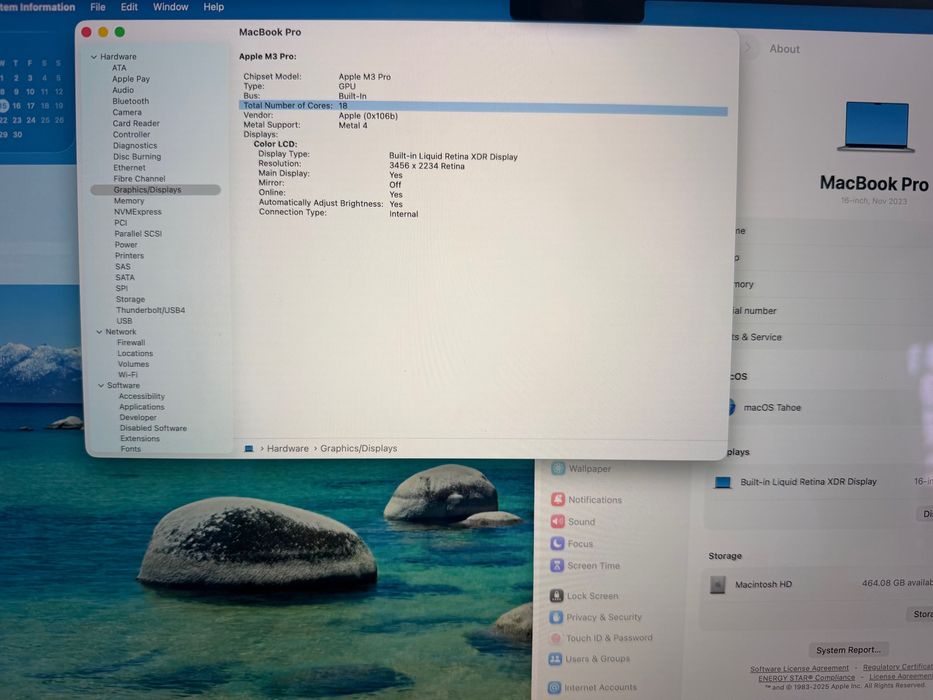Open Sound icon in System Settings sidebar

pyautogui.click(x=558, y=521)
